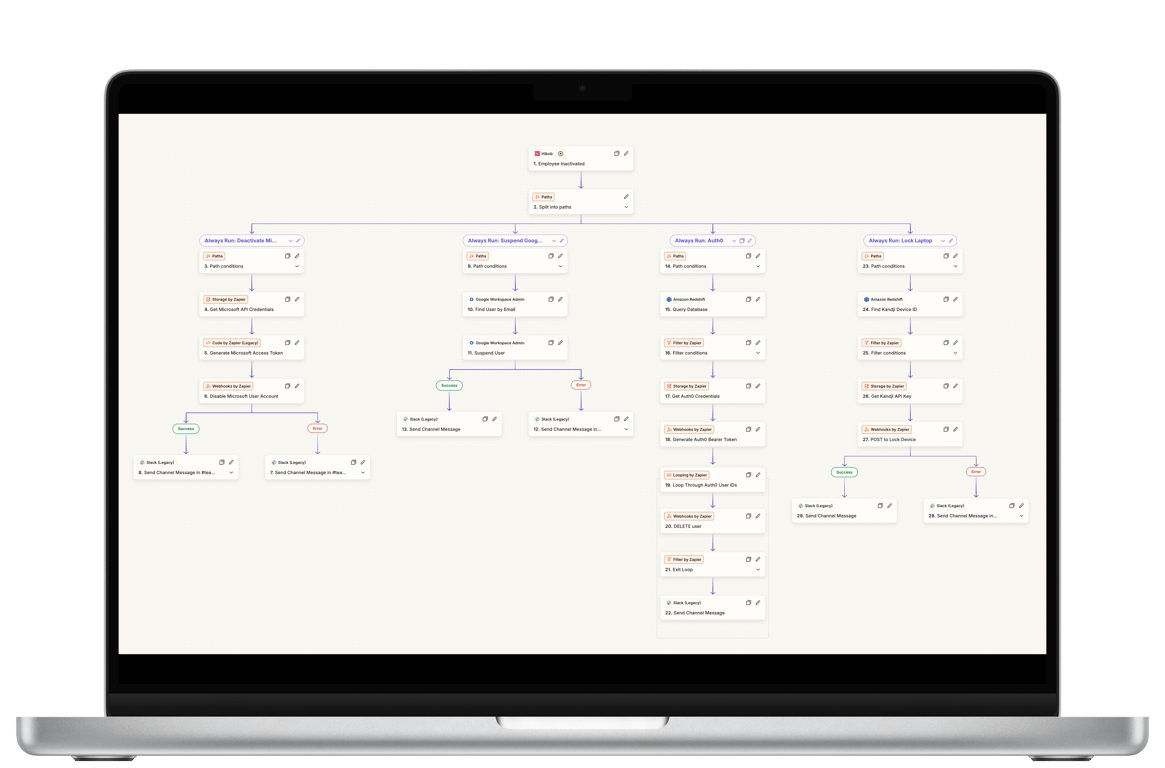Select Success branch below step 11 Suspend User
The width and height of the screenshot is (1165, 768).
coord(450,385)
